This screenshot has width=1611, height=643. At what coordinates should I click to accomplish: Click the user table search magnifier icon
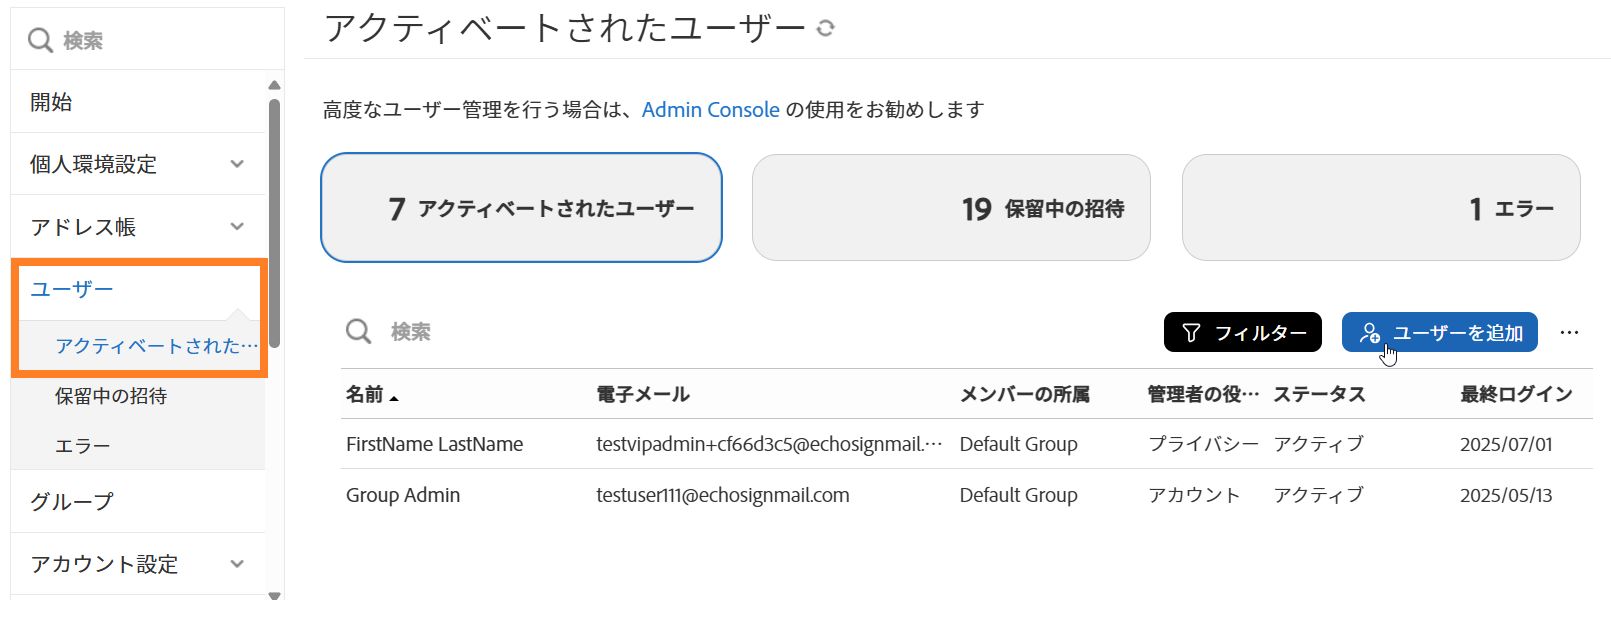click(358, 331)
